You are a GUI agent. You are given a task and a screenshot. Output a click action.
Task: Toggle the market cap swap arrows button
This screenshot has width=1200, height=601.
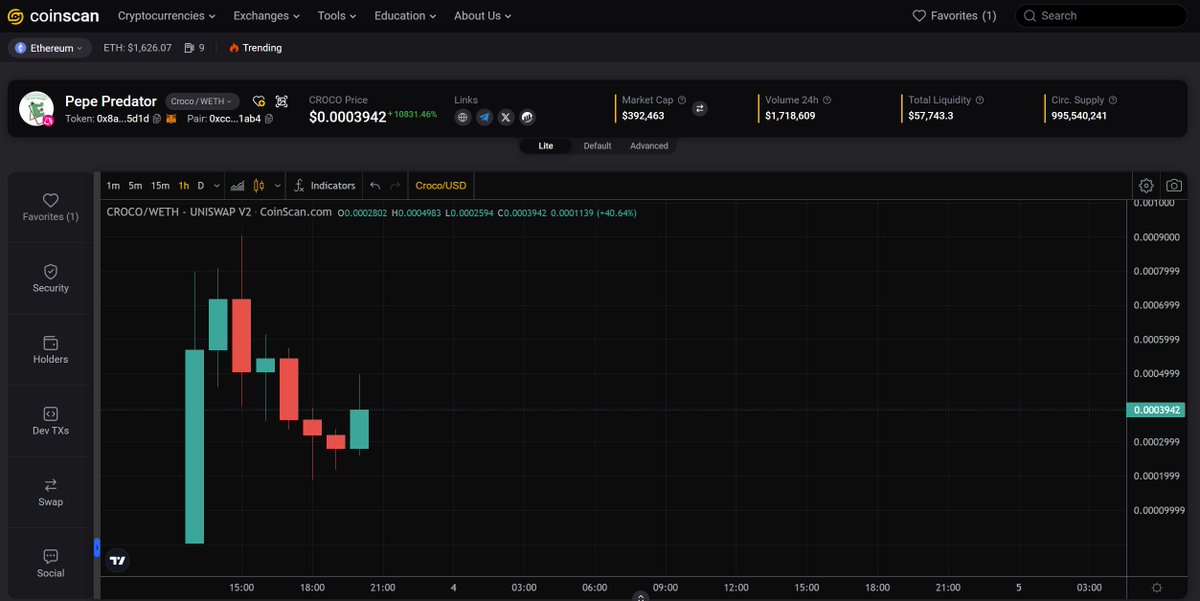click(700, 108)
